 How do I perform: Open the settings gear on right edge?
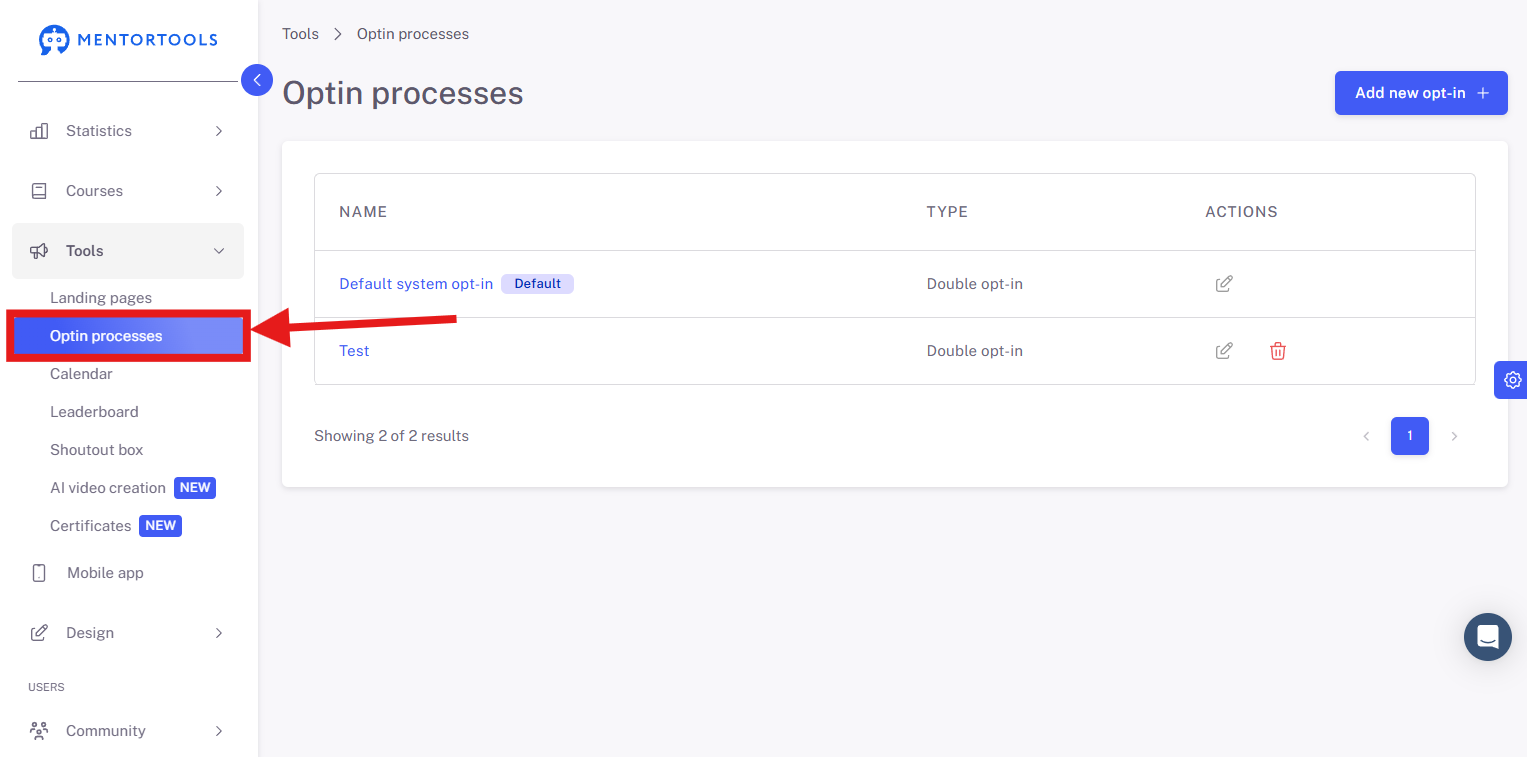pyautogui.click(x=1511, y=380)
